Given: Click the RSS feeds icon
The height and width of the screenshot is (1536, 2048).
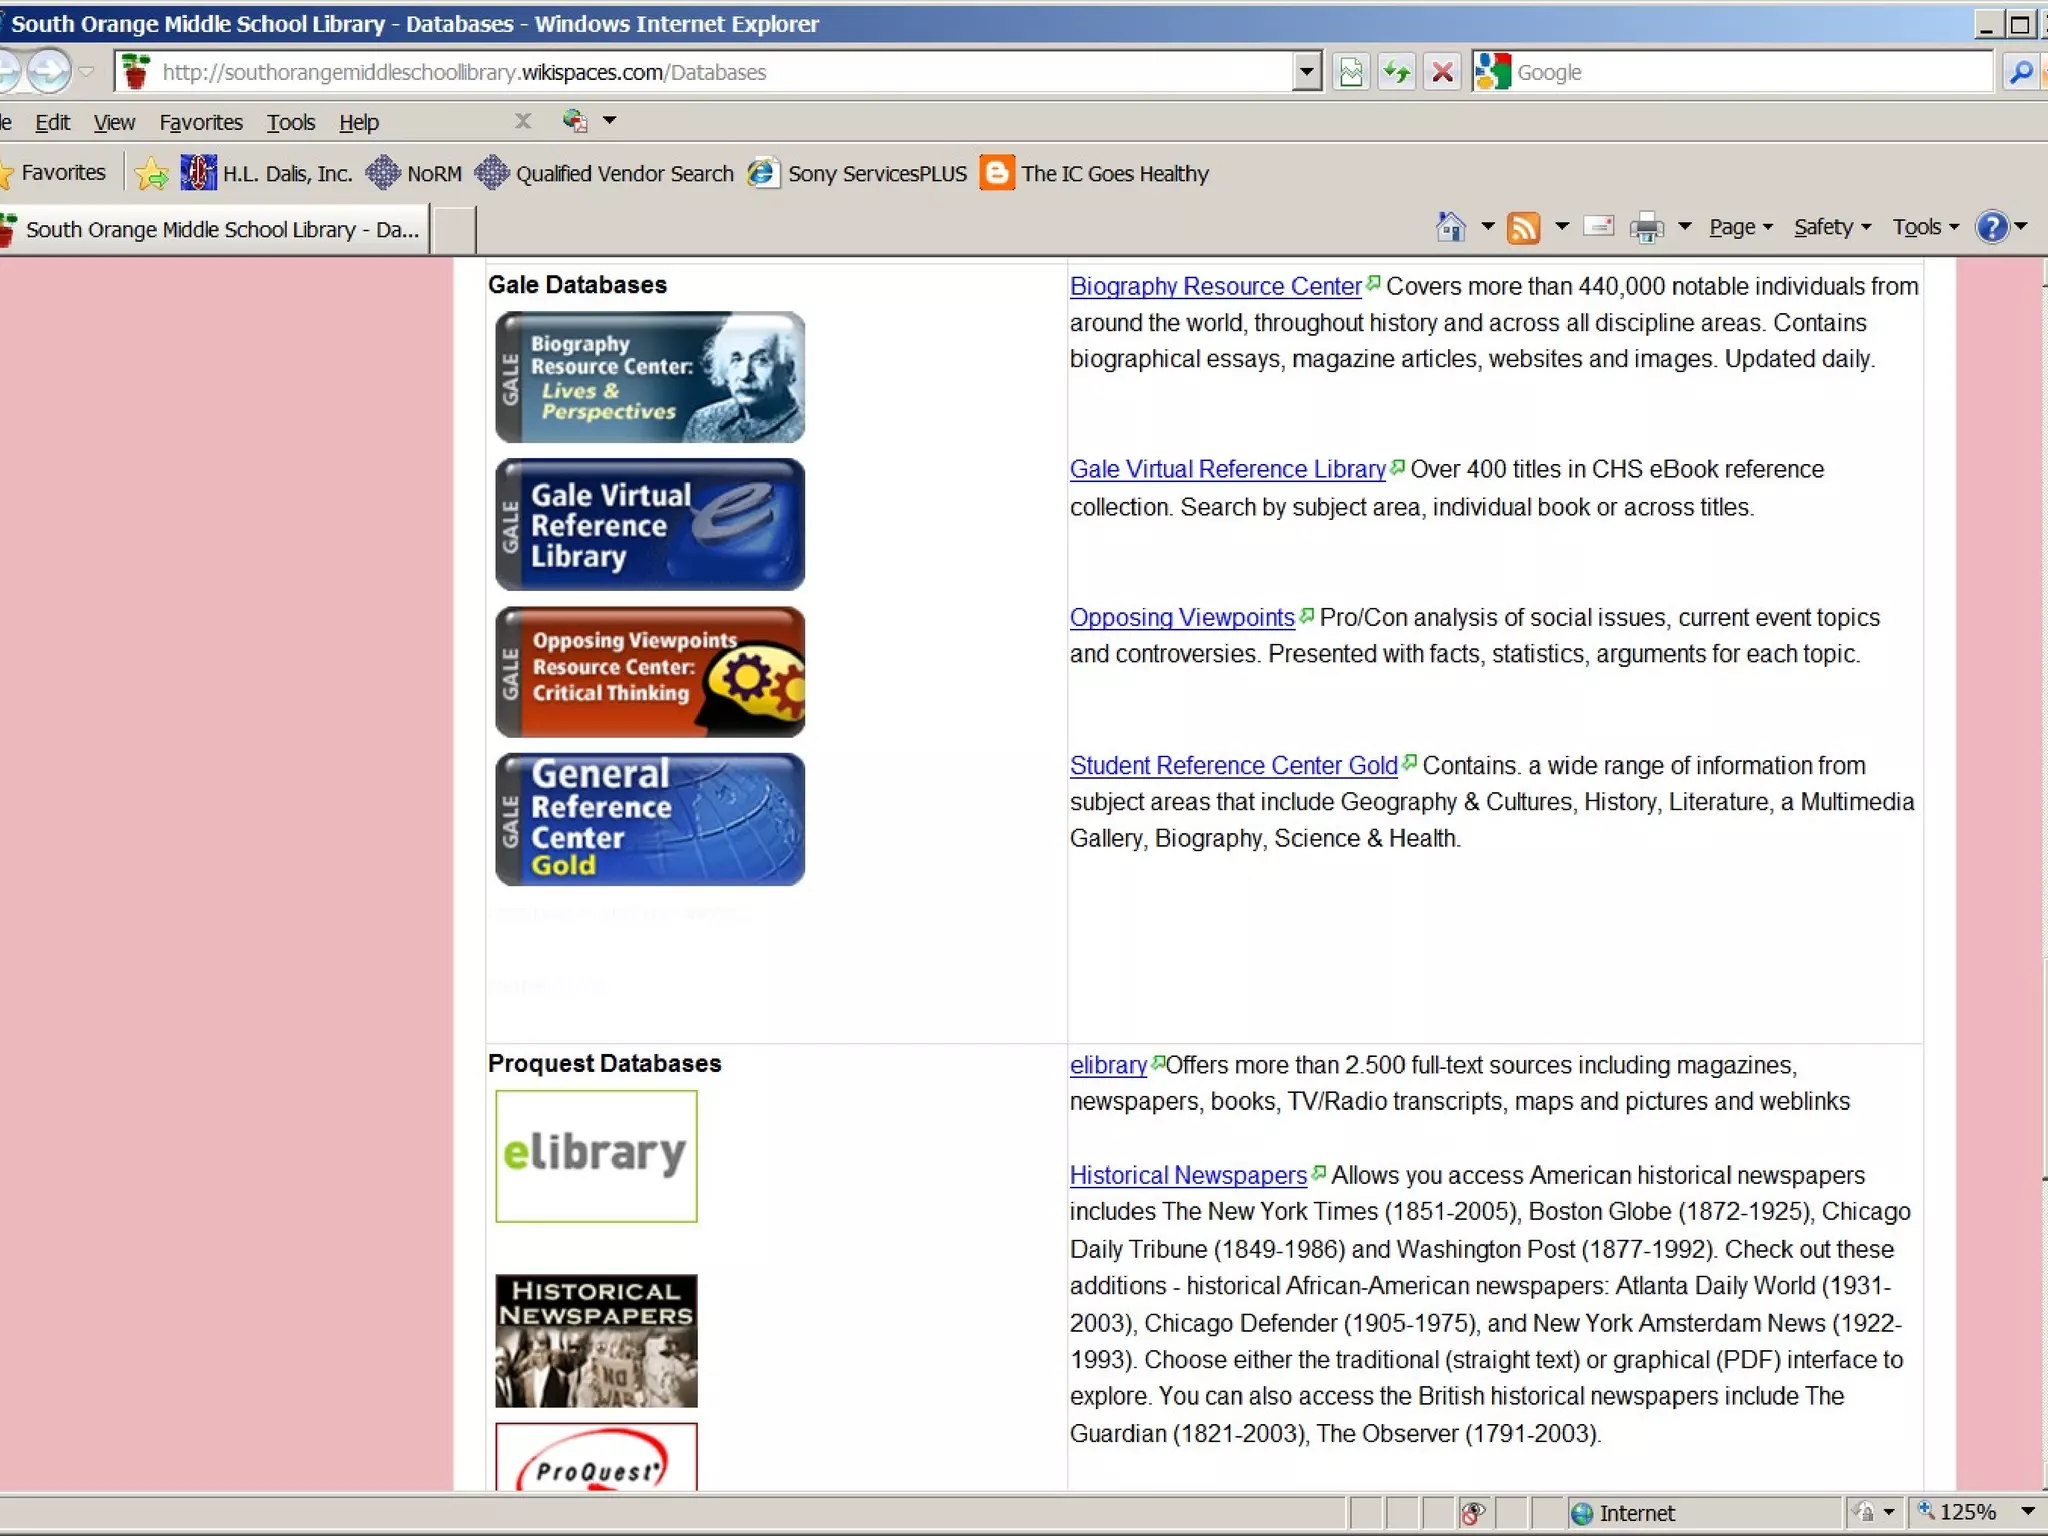Looking at the screenshot, I should (1523, 228).
